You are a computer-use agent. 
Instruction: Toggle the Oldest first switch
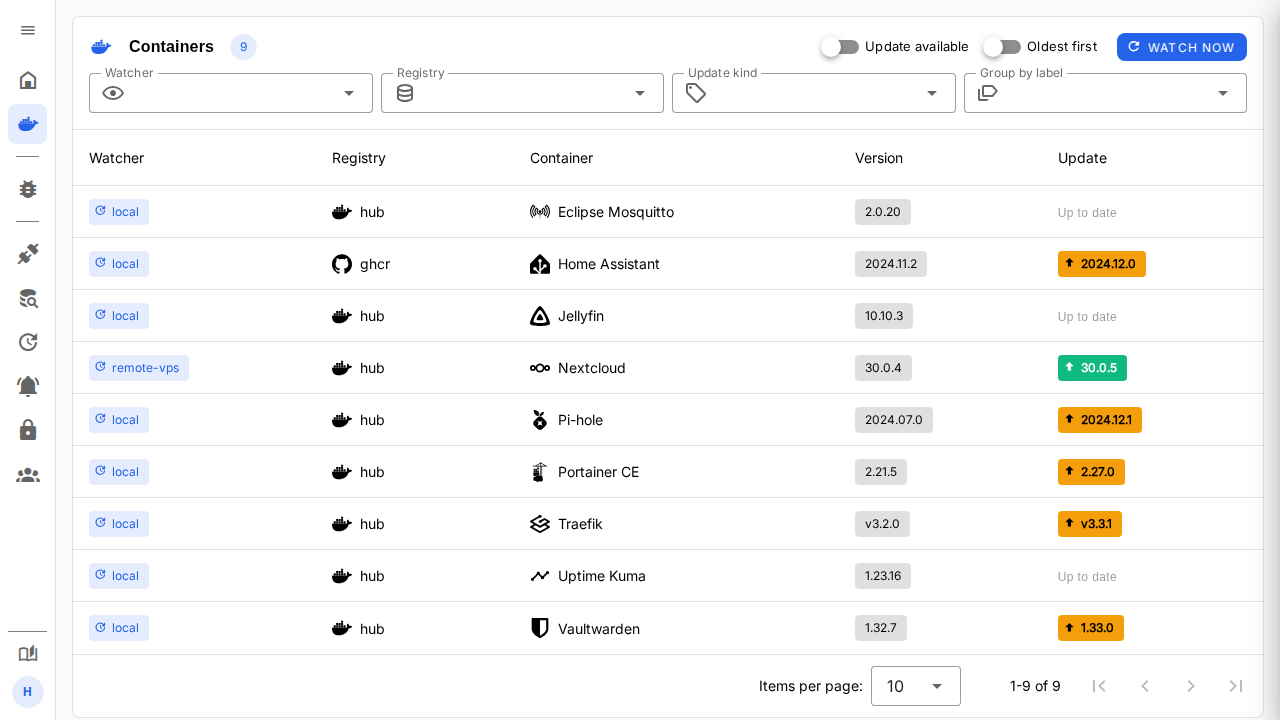[x=1002, y=47]
